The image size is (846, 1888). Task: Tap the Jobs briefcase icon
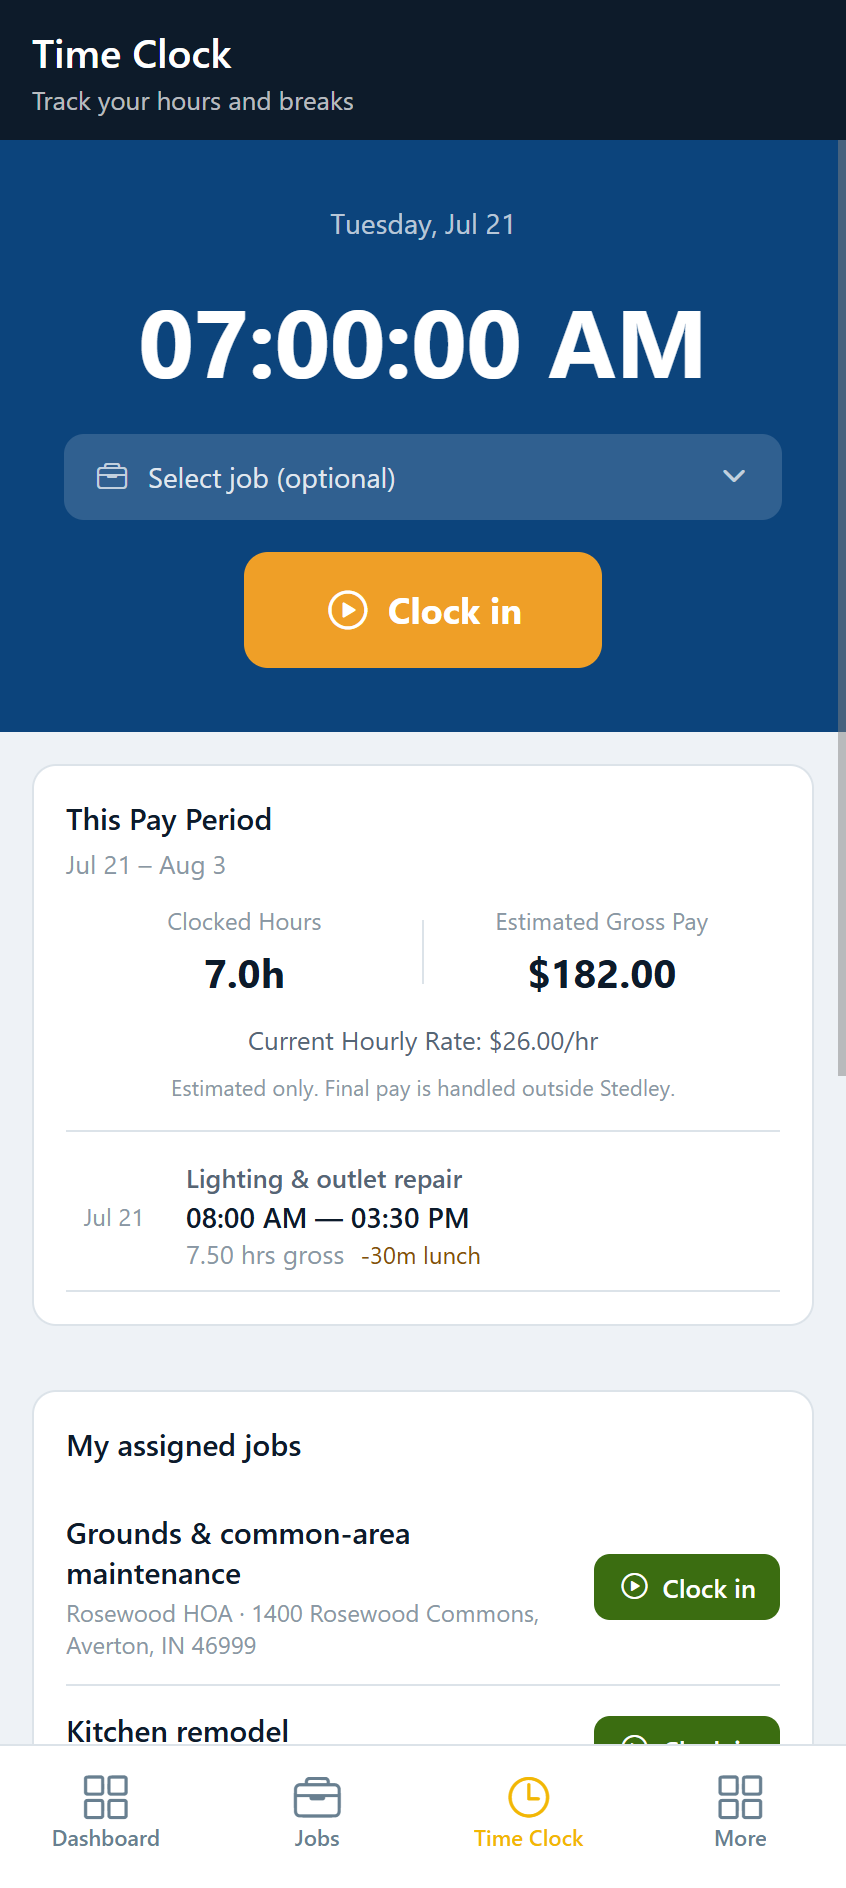click(317, 1797)
